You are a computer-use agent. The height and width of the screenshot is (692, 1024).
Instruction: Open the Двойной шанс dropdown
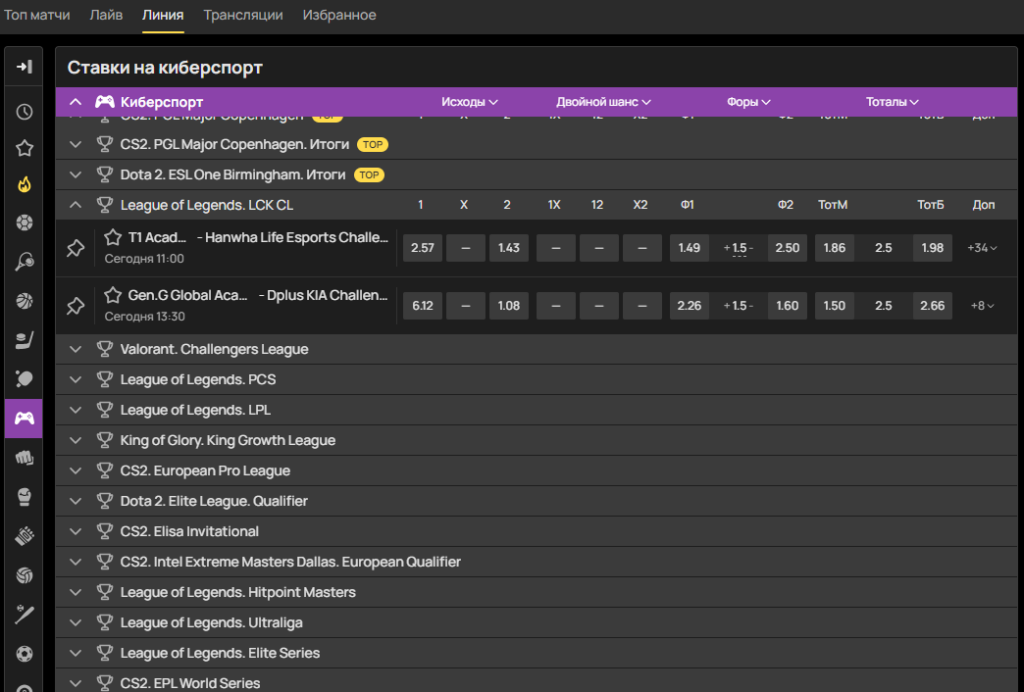tap(603, 102)
